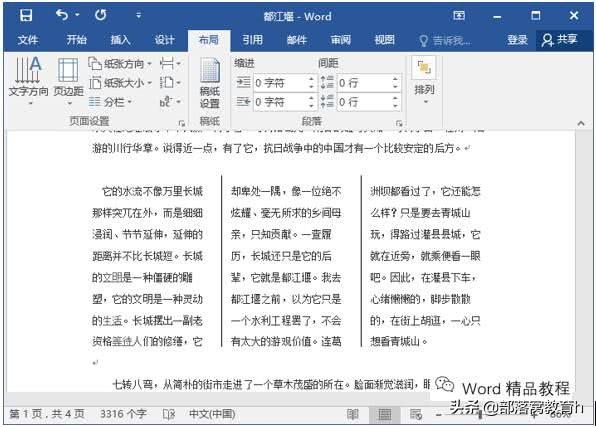
Task: Adjust the left indent spinner arrows
Action: [312, 83]
